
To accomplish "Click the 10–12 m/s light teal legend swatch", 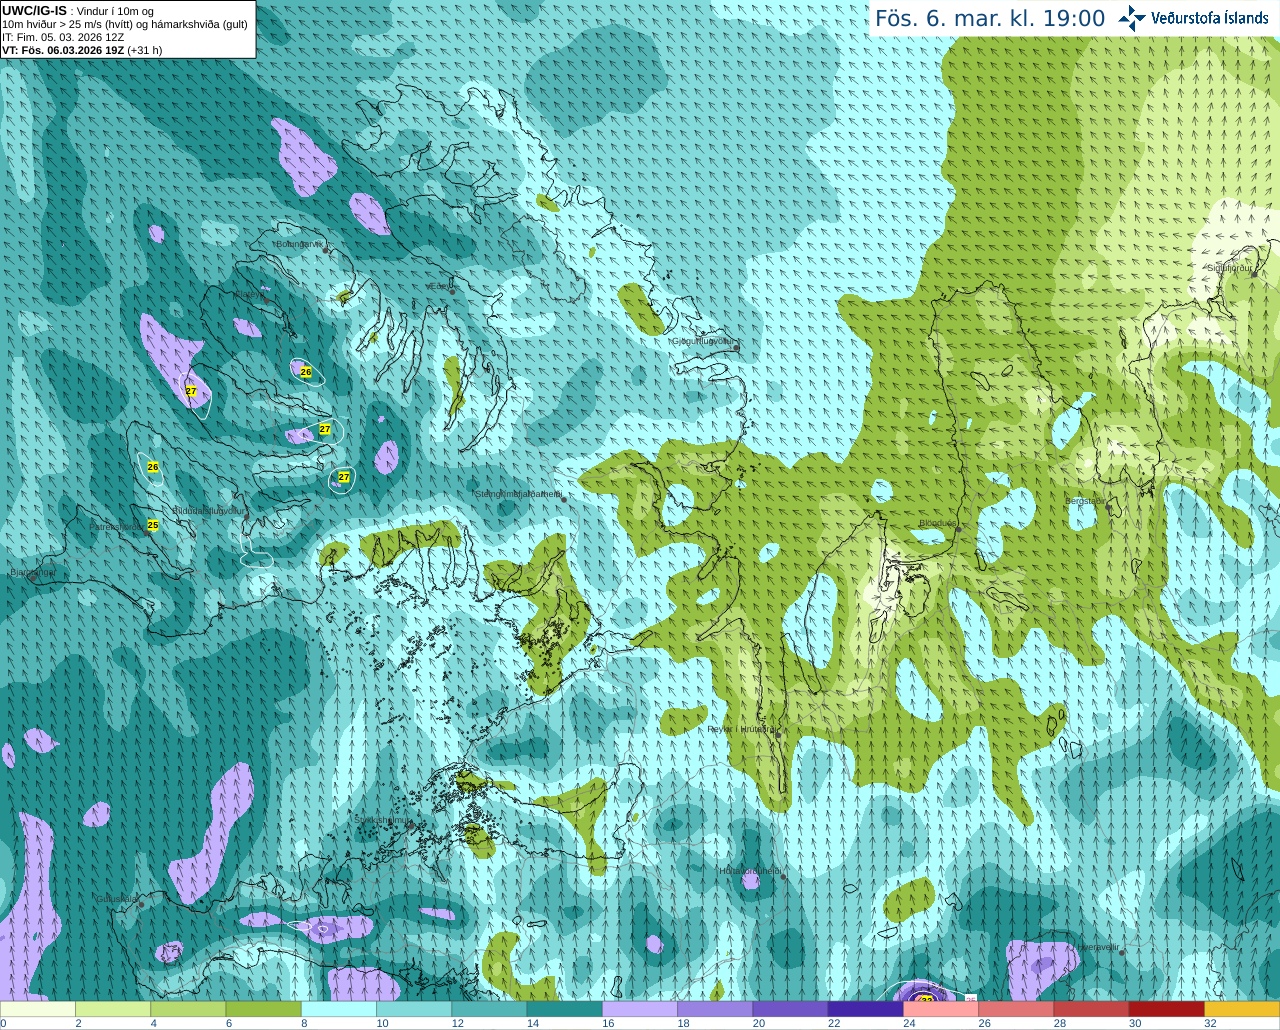I will click(x=414, y=1009).
